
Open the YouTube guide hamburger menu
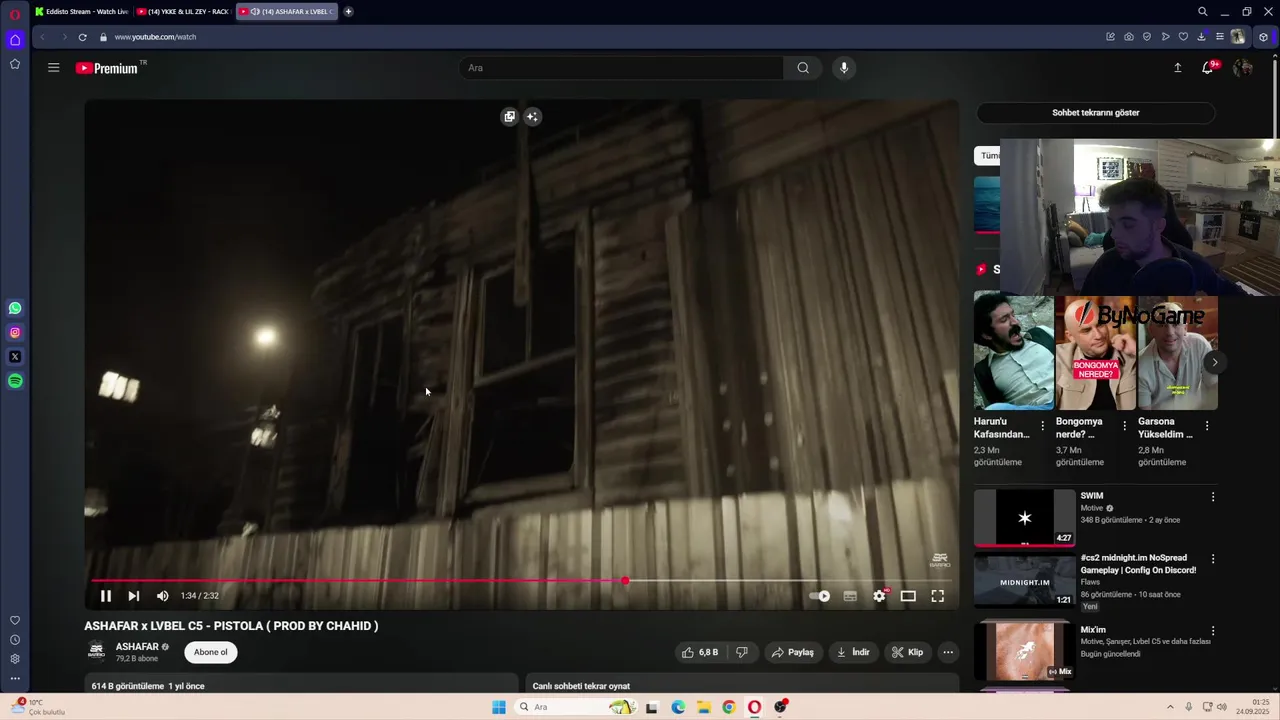(x=53, y=68)
